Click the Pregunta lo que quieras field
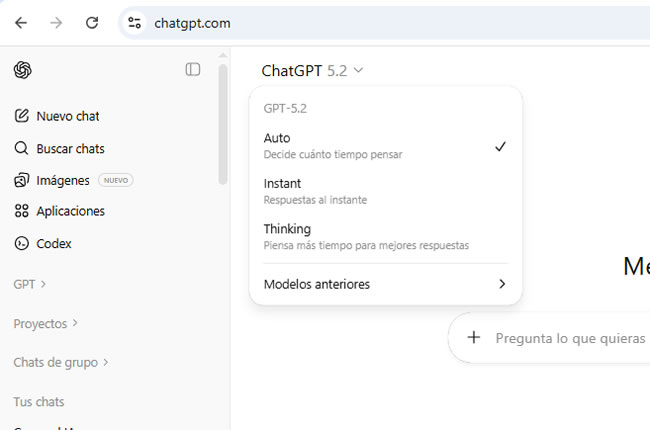650x430 pixels. coord(570,339)
